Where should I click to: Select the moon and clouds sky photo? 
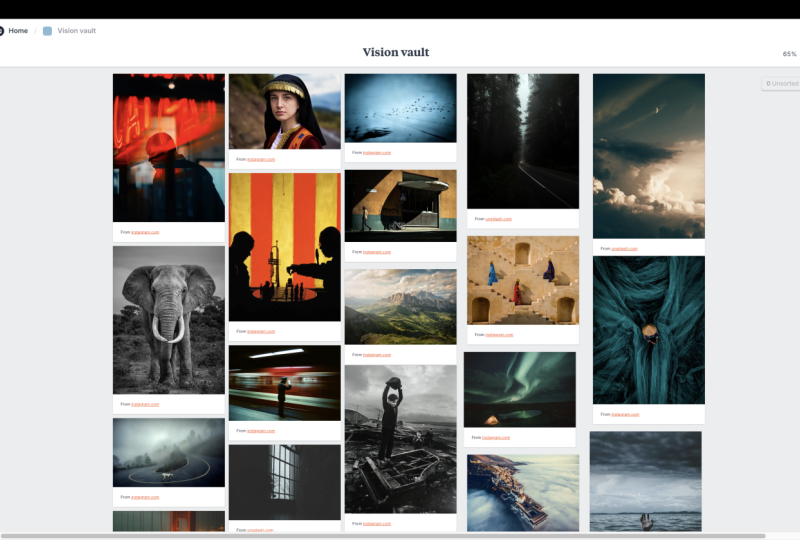pyautogui.click(x=649, y=156)
